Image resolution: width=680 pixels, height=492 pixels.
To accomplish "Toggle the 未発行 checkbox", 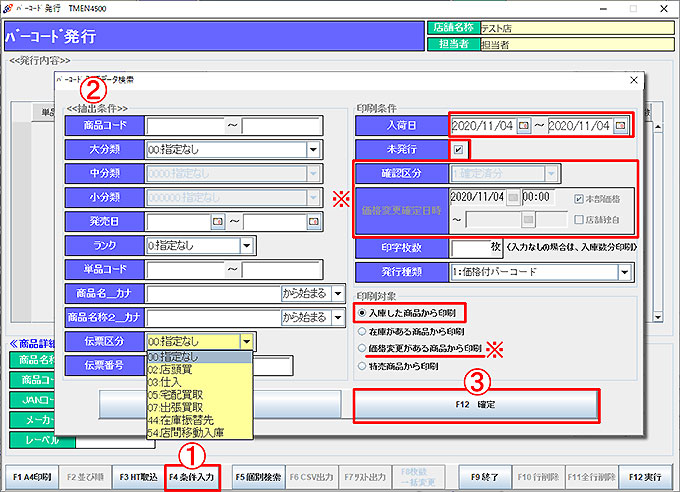I will [x=459, y=150].
